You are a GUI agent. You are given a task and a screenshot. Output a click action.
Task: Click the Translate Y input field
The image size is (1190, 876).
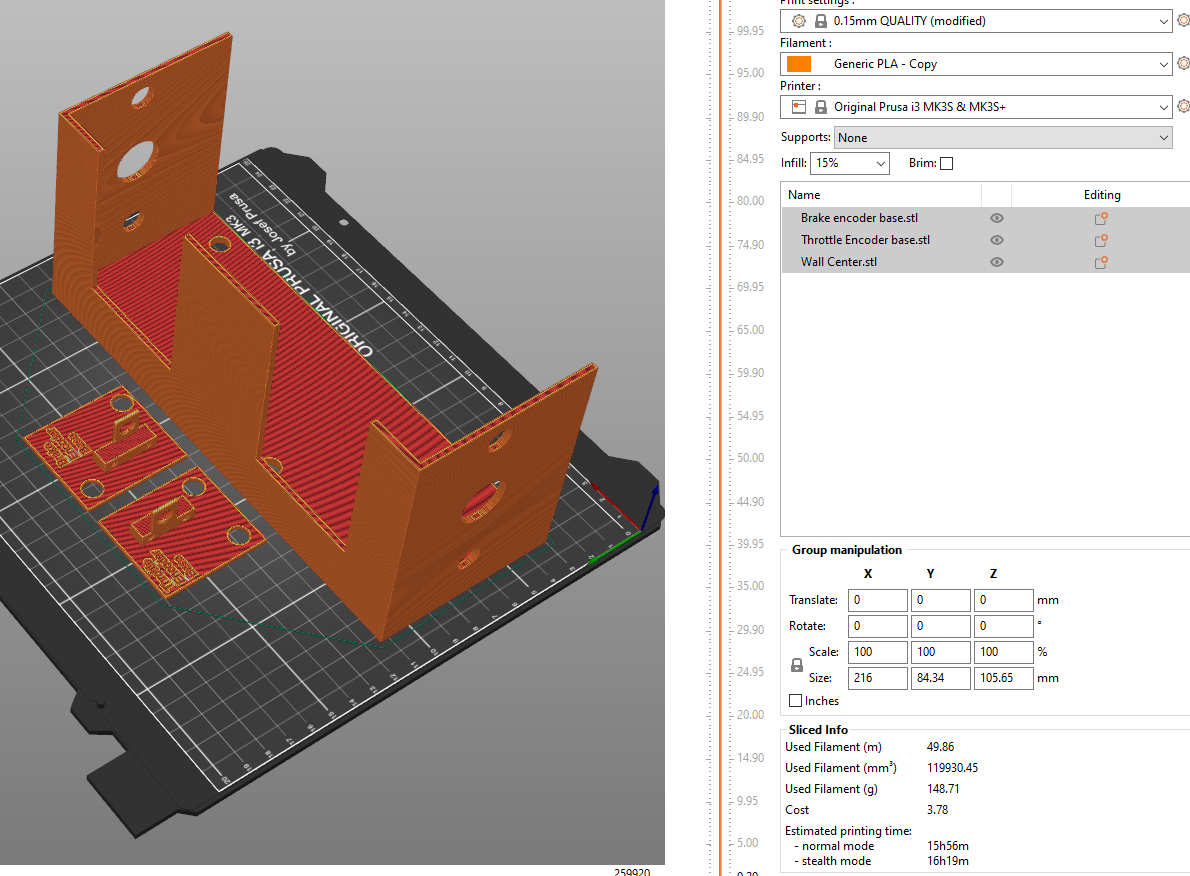pos(940,600)
